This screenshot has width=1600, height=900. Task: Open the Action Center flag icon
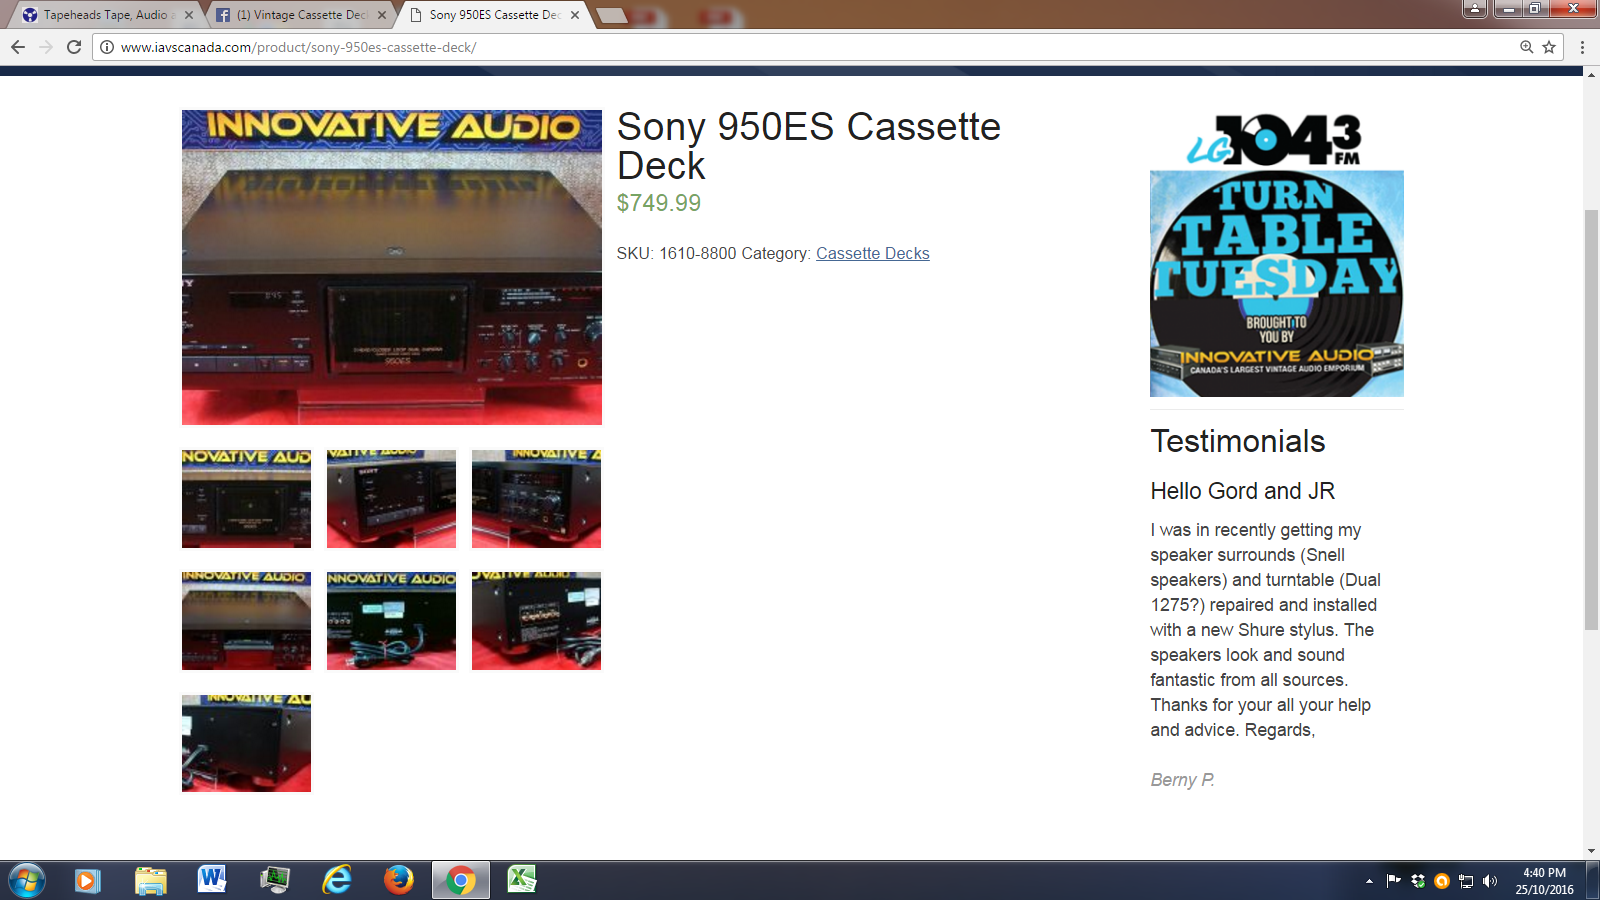[x=1393, y=881]
